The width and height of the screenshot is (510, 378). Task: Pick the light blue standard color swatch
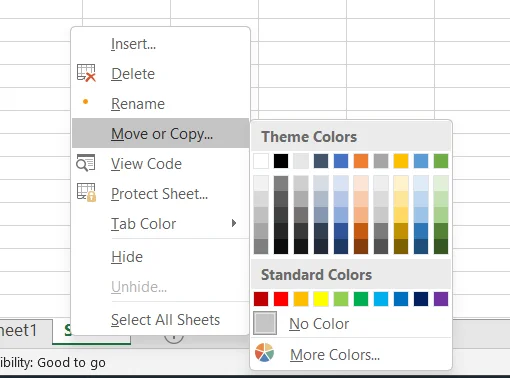(381, 299)
